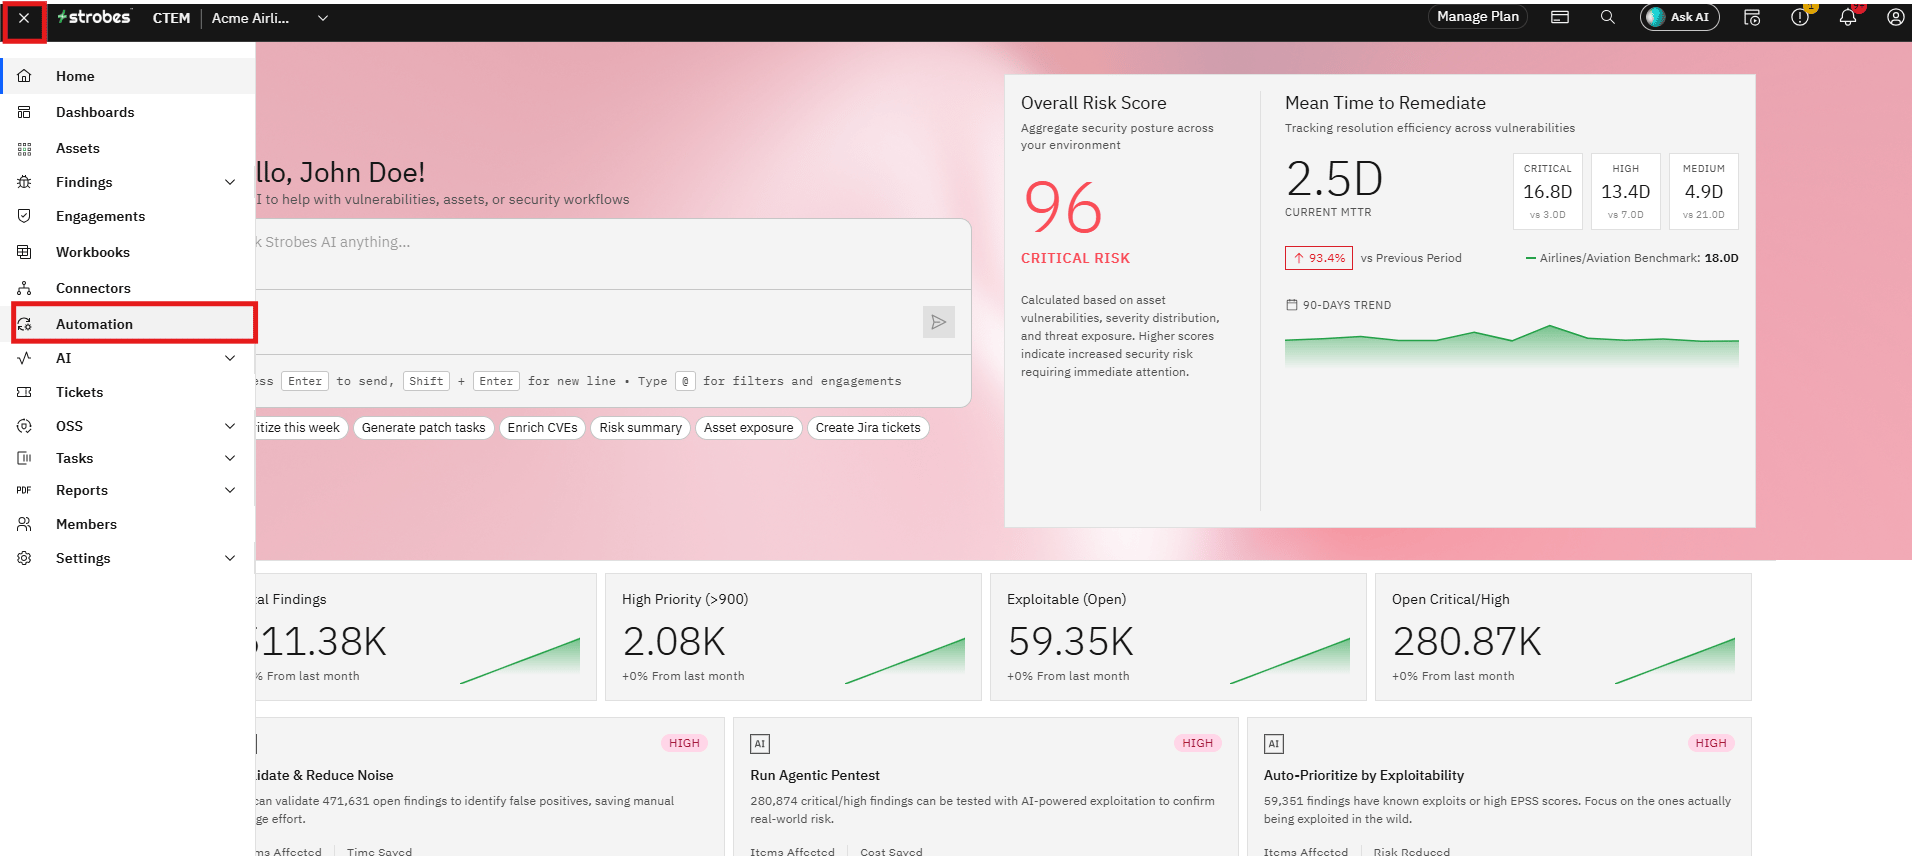1912x856 pixels.
Task: Expand the AI submenu chevron
Action: tap(230, 358)
